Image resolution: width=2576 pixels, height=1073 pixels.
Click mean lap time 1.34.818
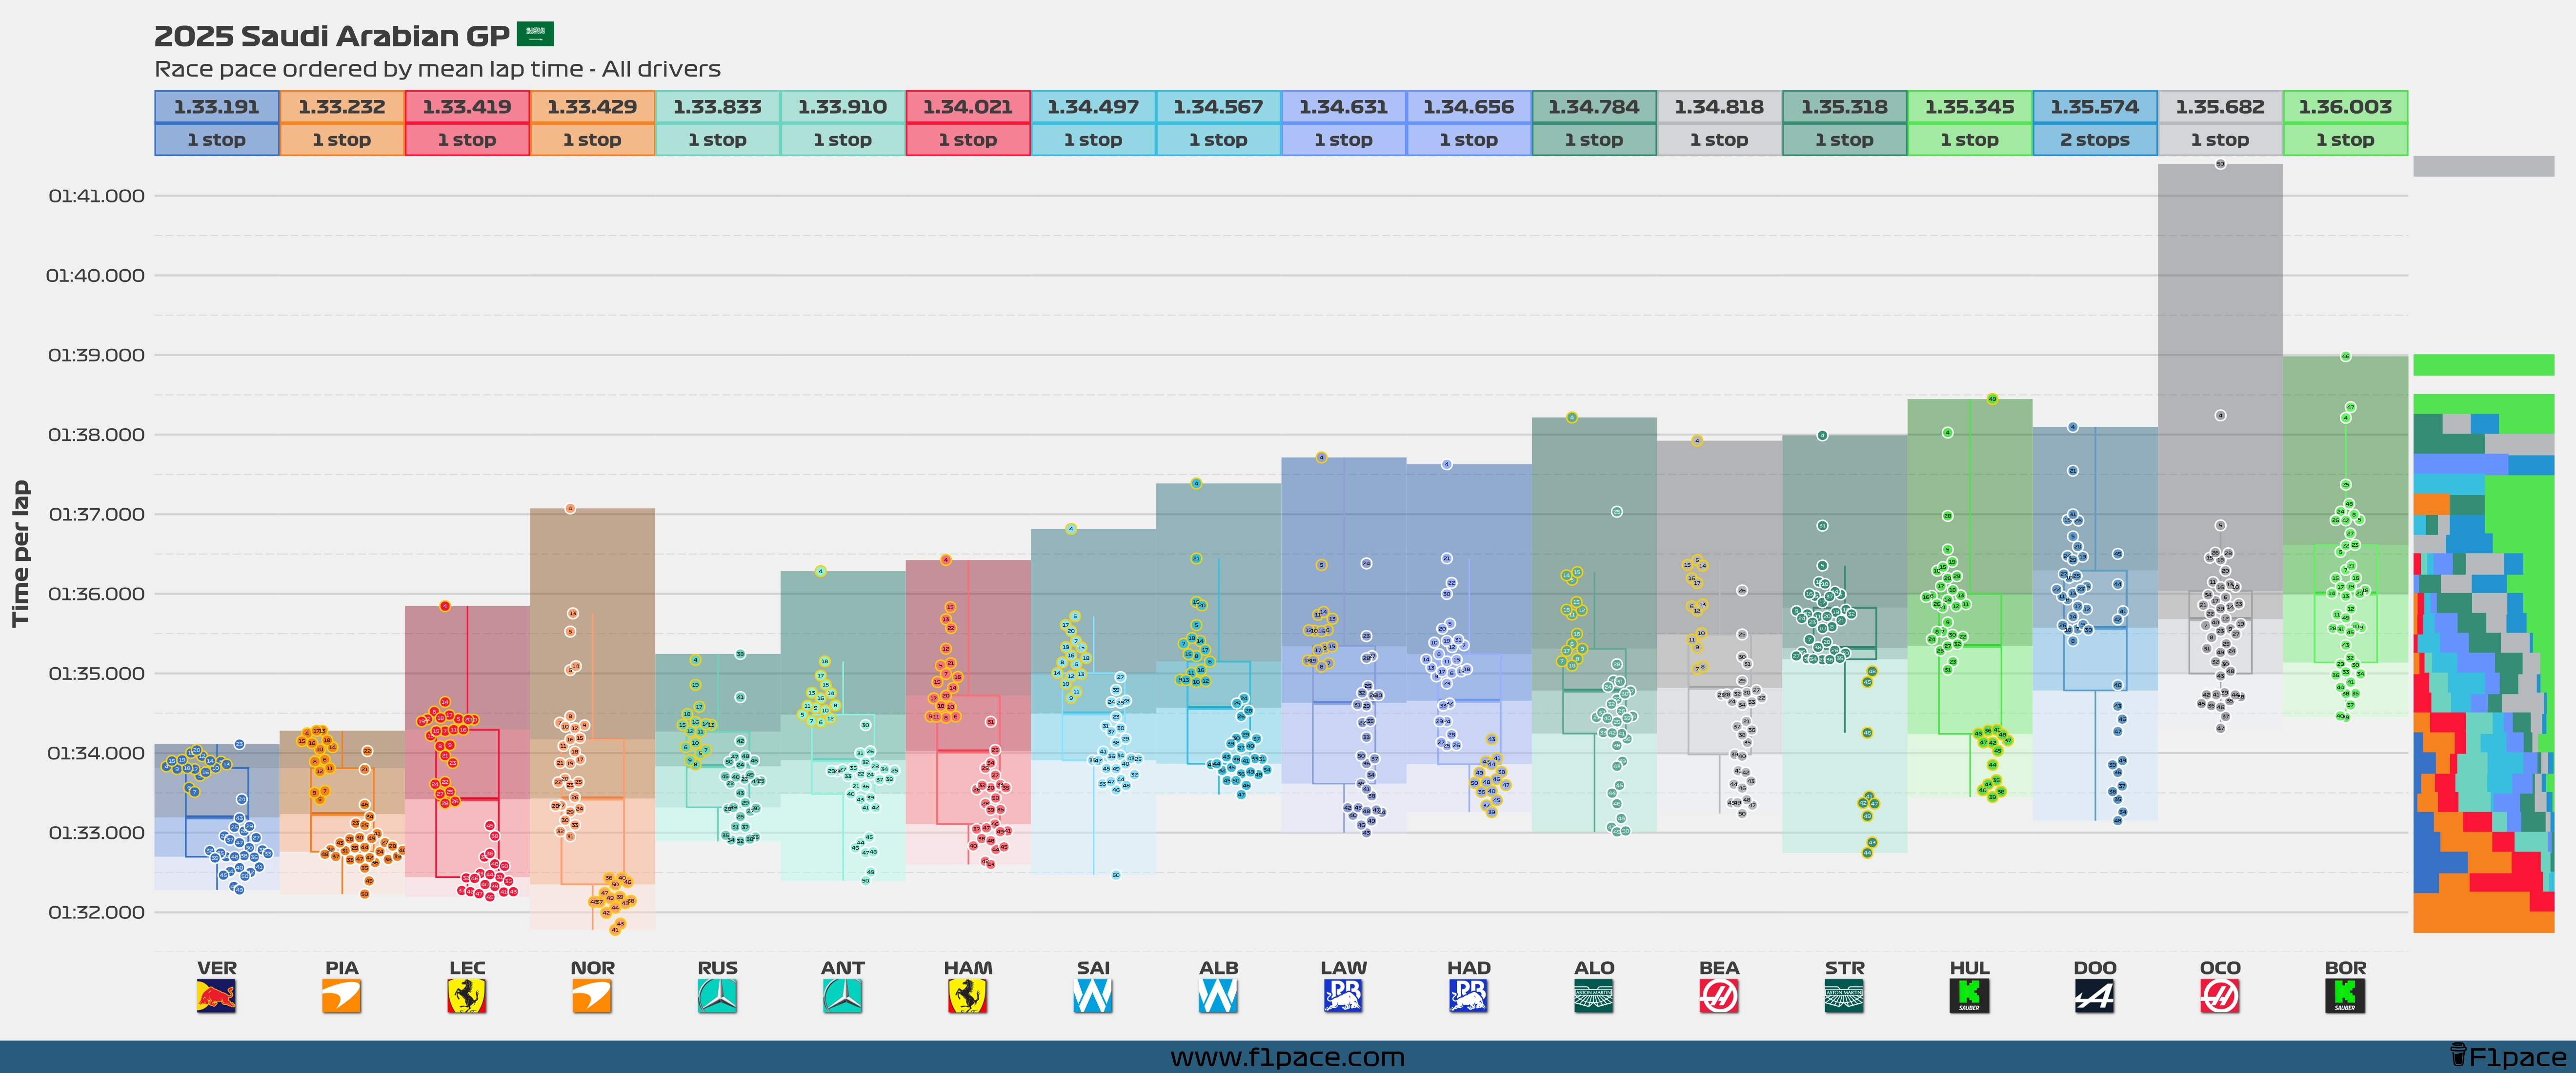point(1719,107)
